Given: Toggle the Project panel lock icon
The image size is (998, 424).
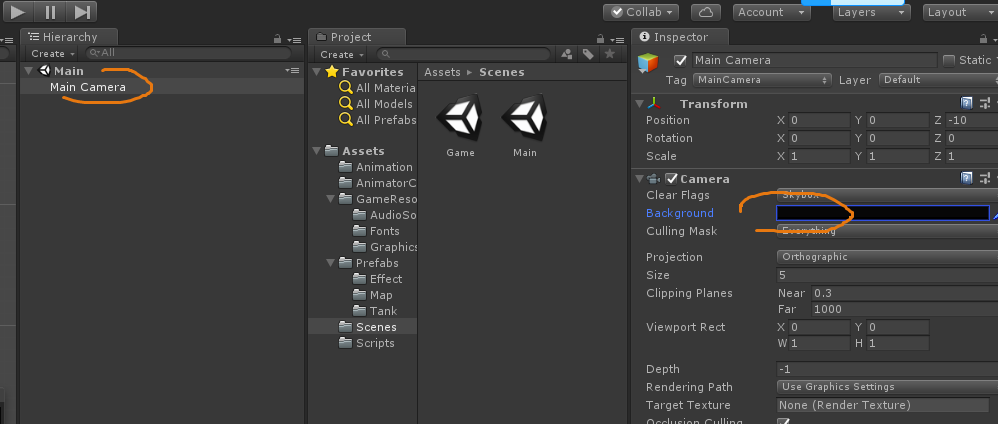Looking at the screenshot, I should tap(600, 39).
